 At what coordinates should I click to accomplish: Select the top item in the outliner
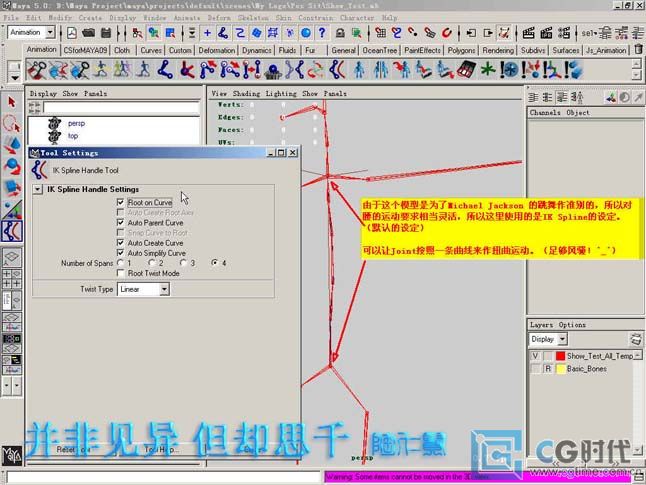(73, 136)
